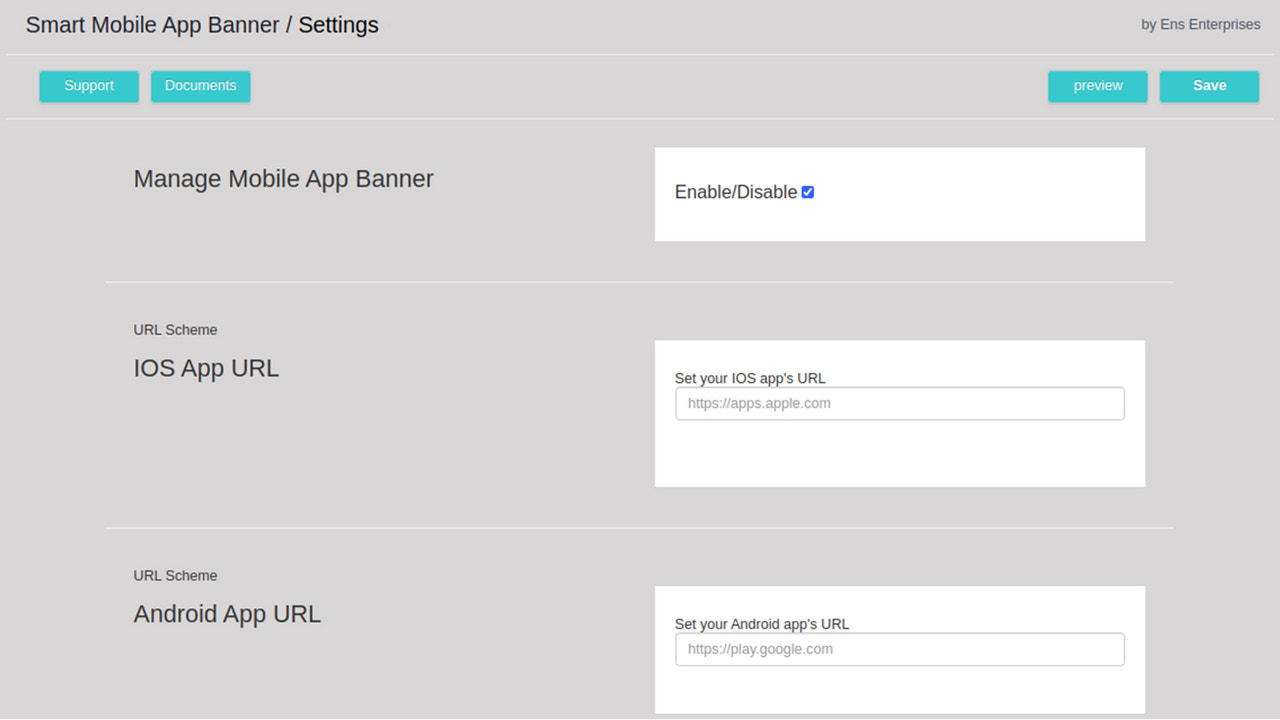
Task: Click the Support button
Action: tap(88, 86)
